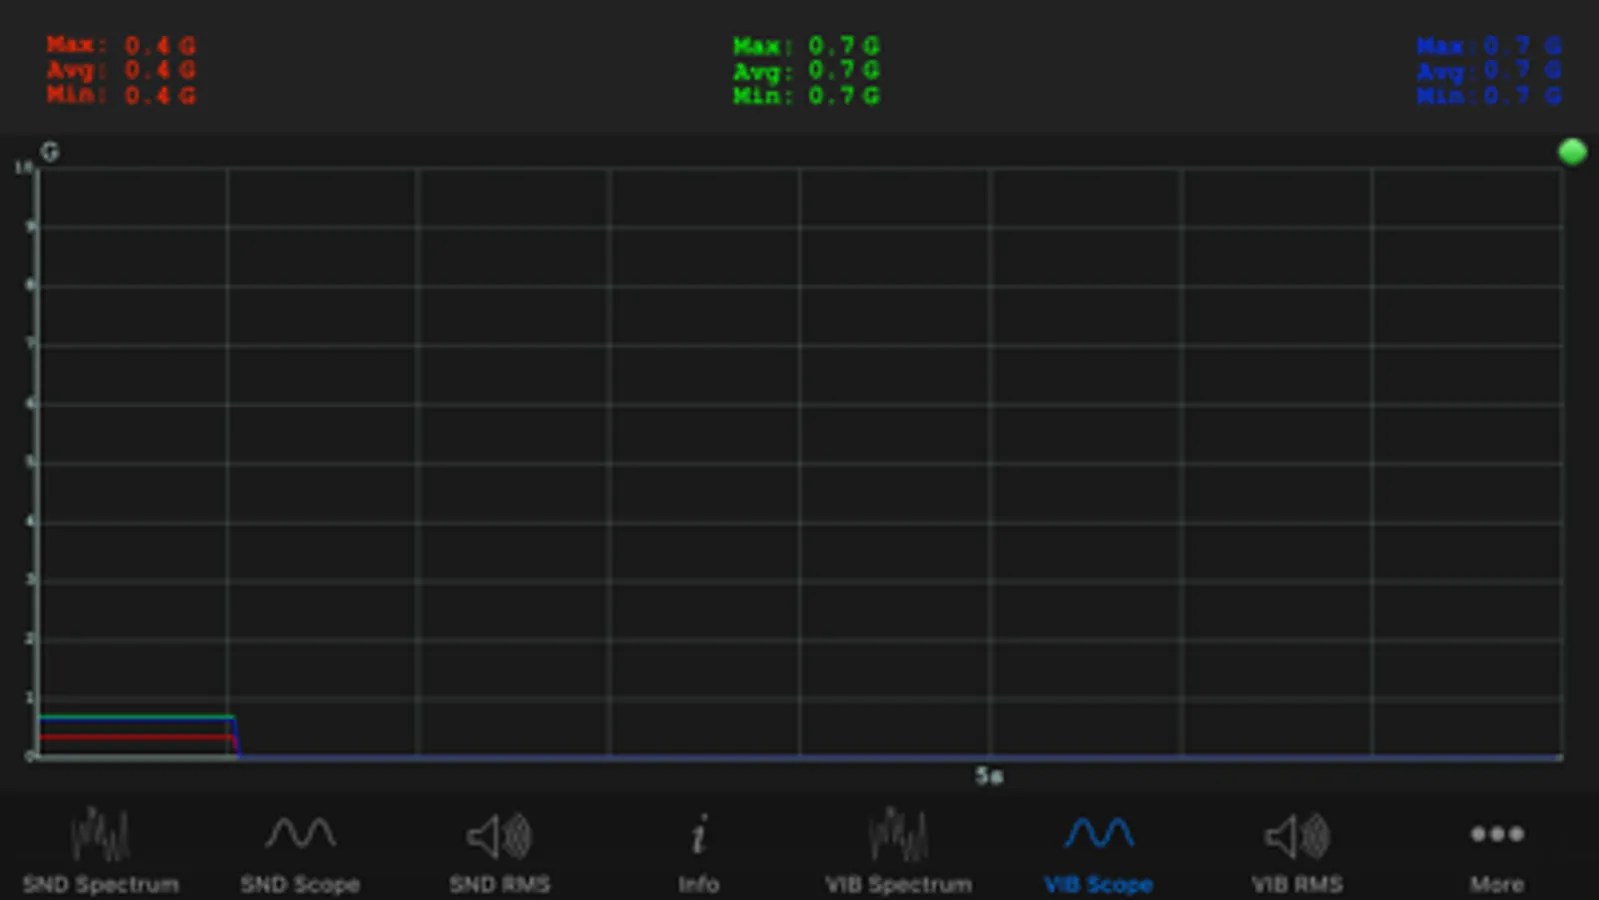The width and height of the screenshot is (1599, 900).
Task: Click the green Min: 0.7 G reading
Action: [x=806, y=96]
